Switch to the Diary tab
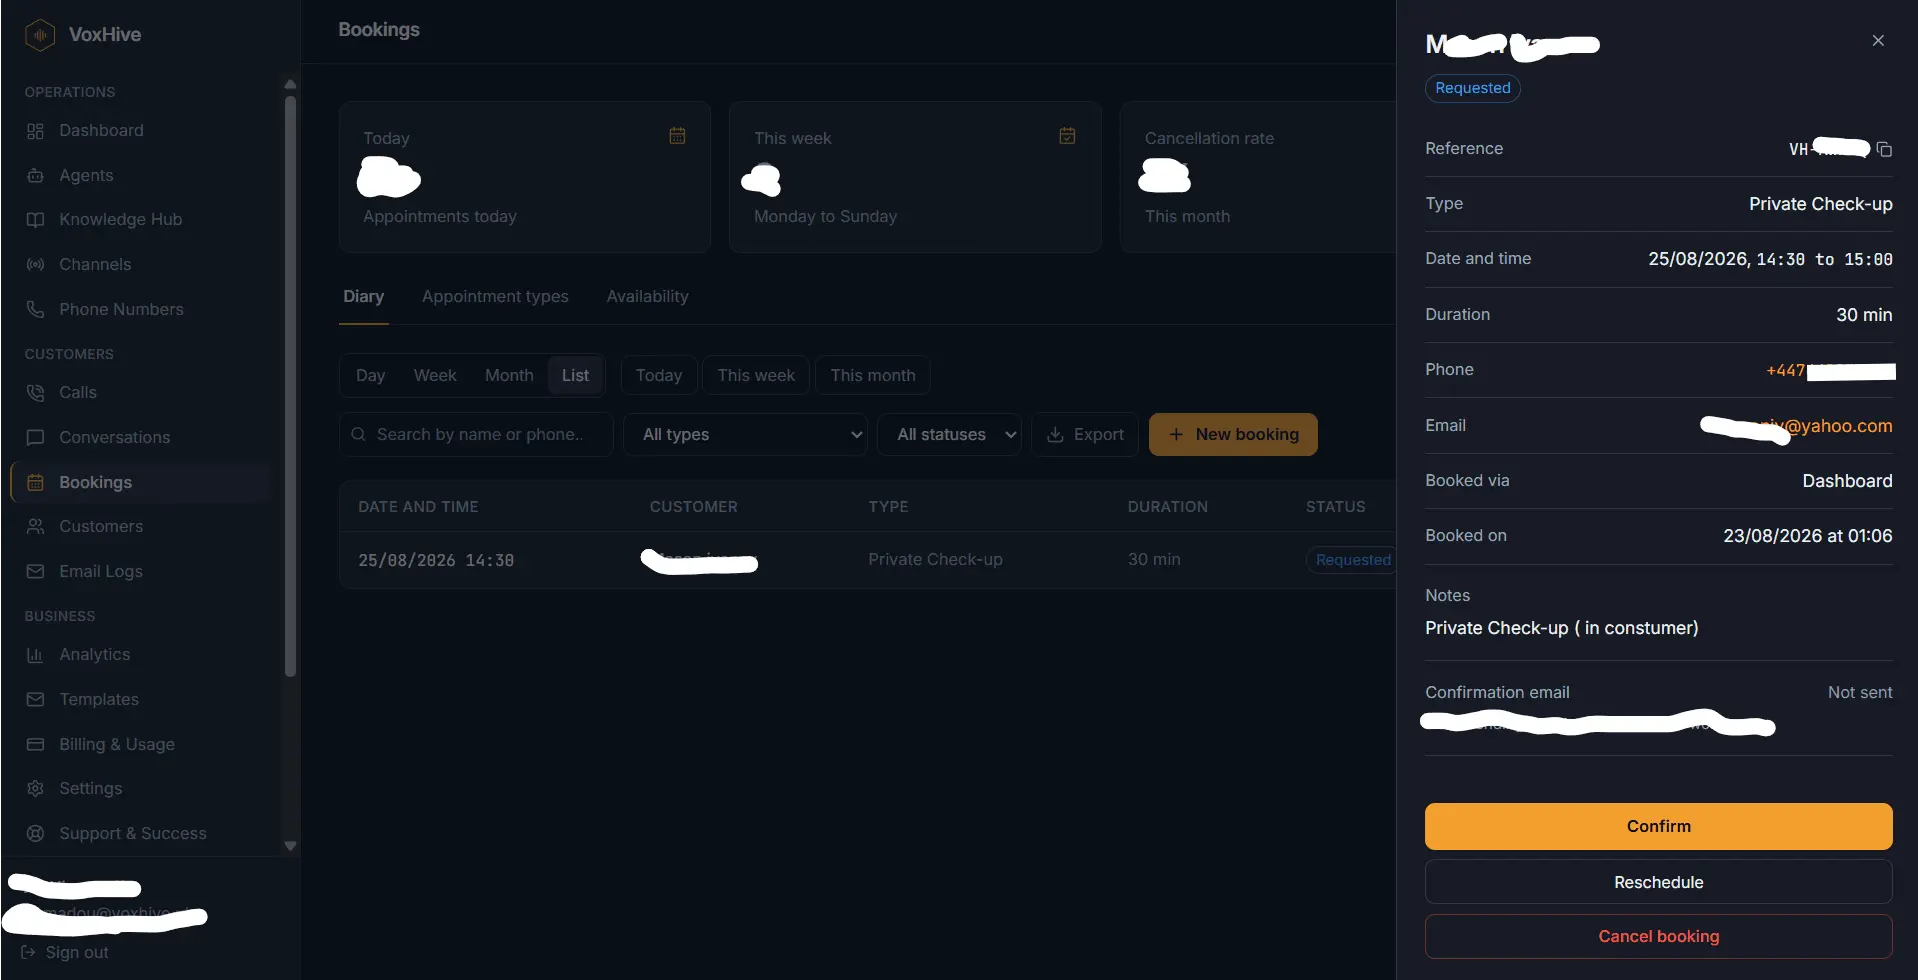Viewport: 1918px width, 980px height. click(x=363, y=296)
